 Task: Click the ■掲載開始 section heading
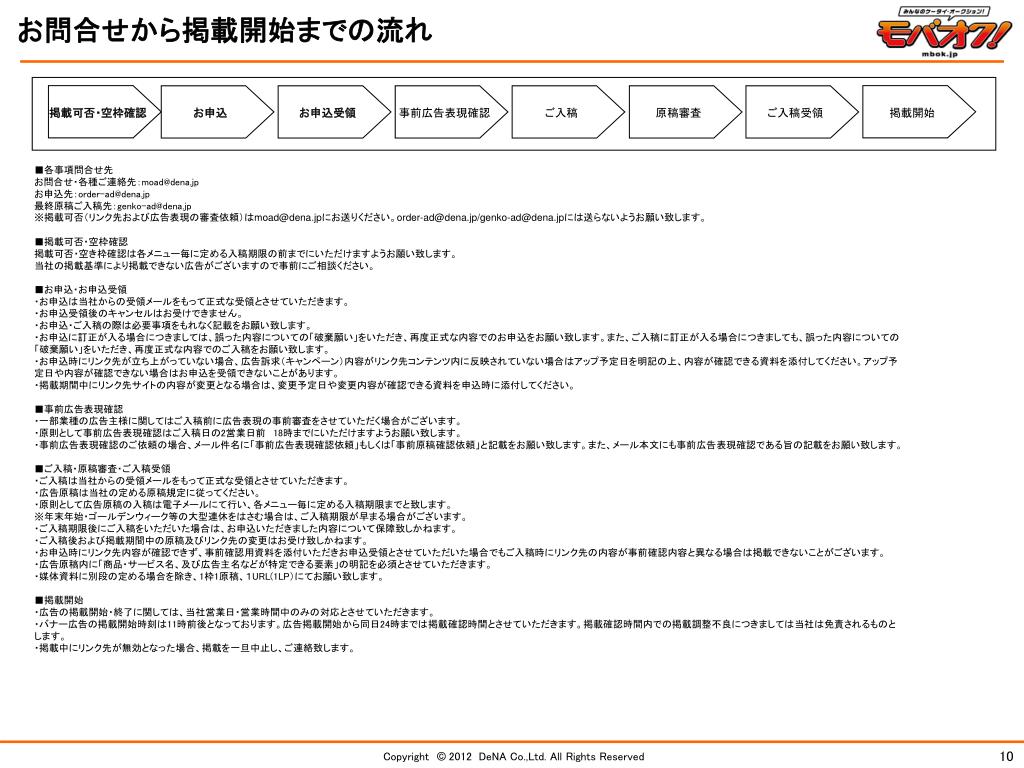(x=59, y=600)
